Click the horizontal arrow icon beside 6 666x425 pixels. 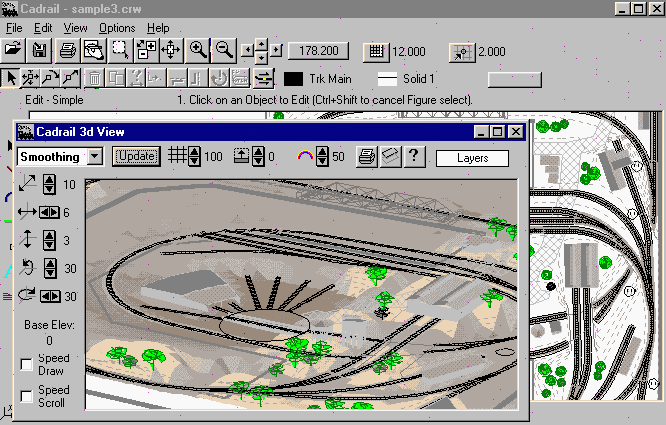[27, 211]
